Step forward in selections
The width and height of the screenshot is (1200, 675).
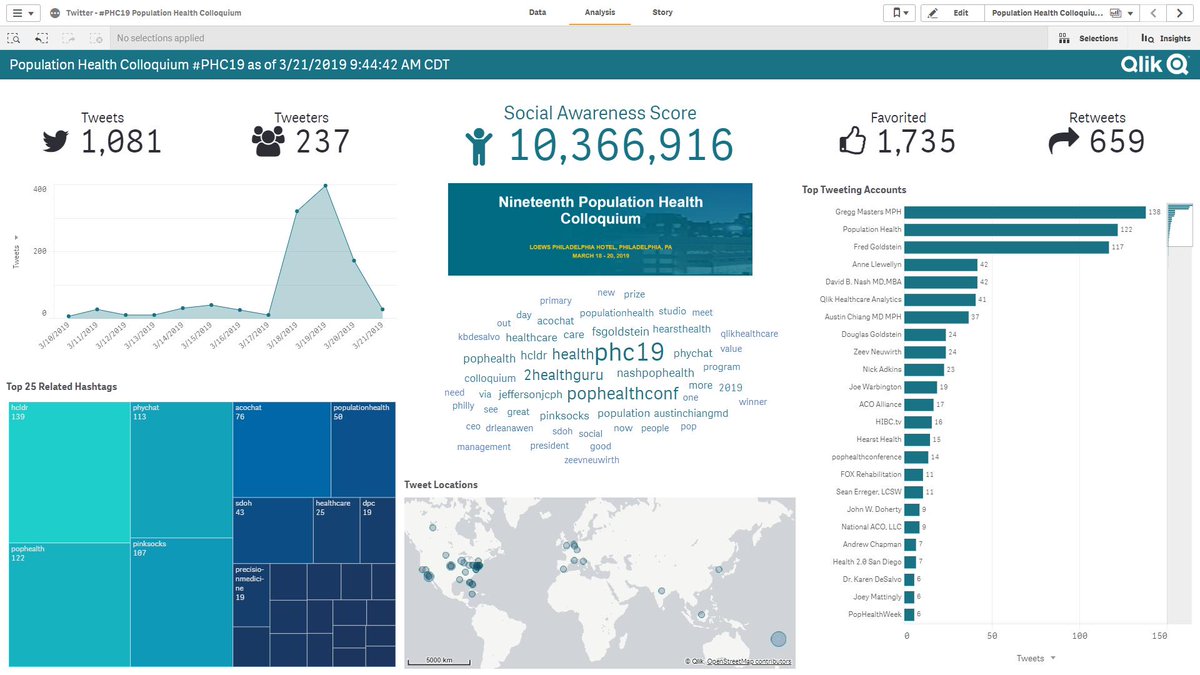69,38
